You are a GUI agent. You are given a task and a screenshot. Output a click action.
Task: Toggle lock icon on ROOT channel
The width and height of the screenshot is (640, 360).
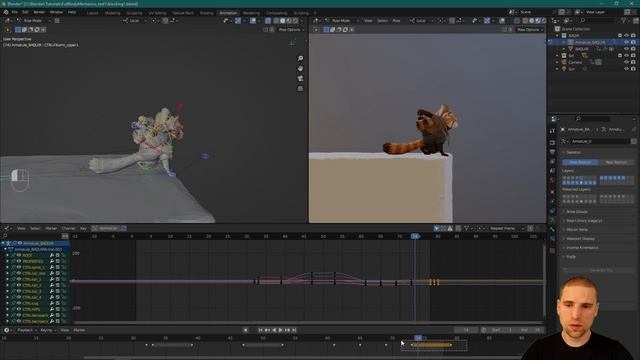tap(64, 256)
